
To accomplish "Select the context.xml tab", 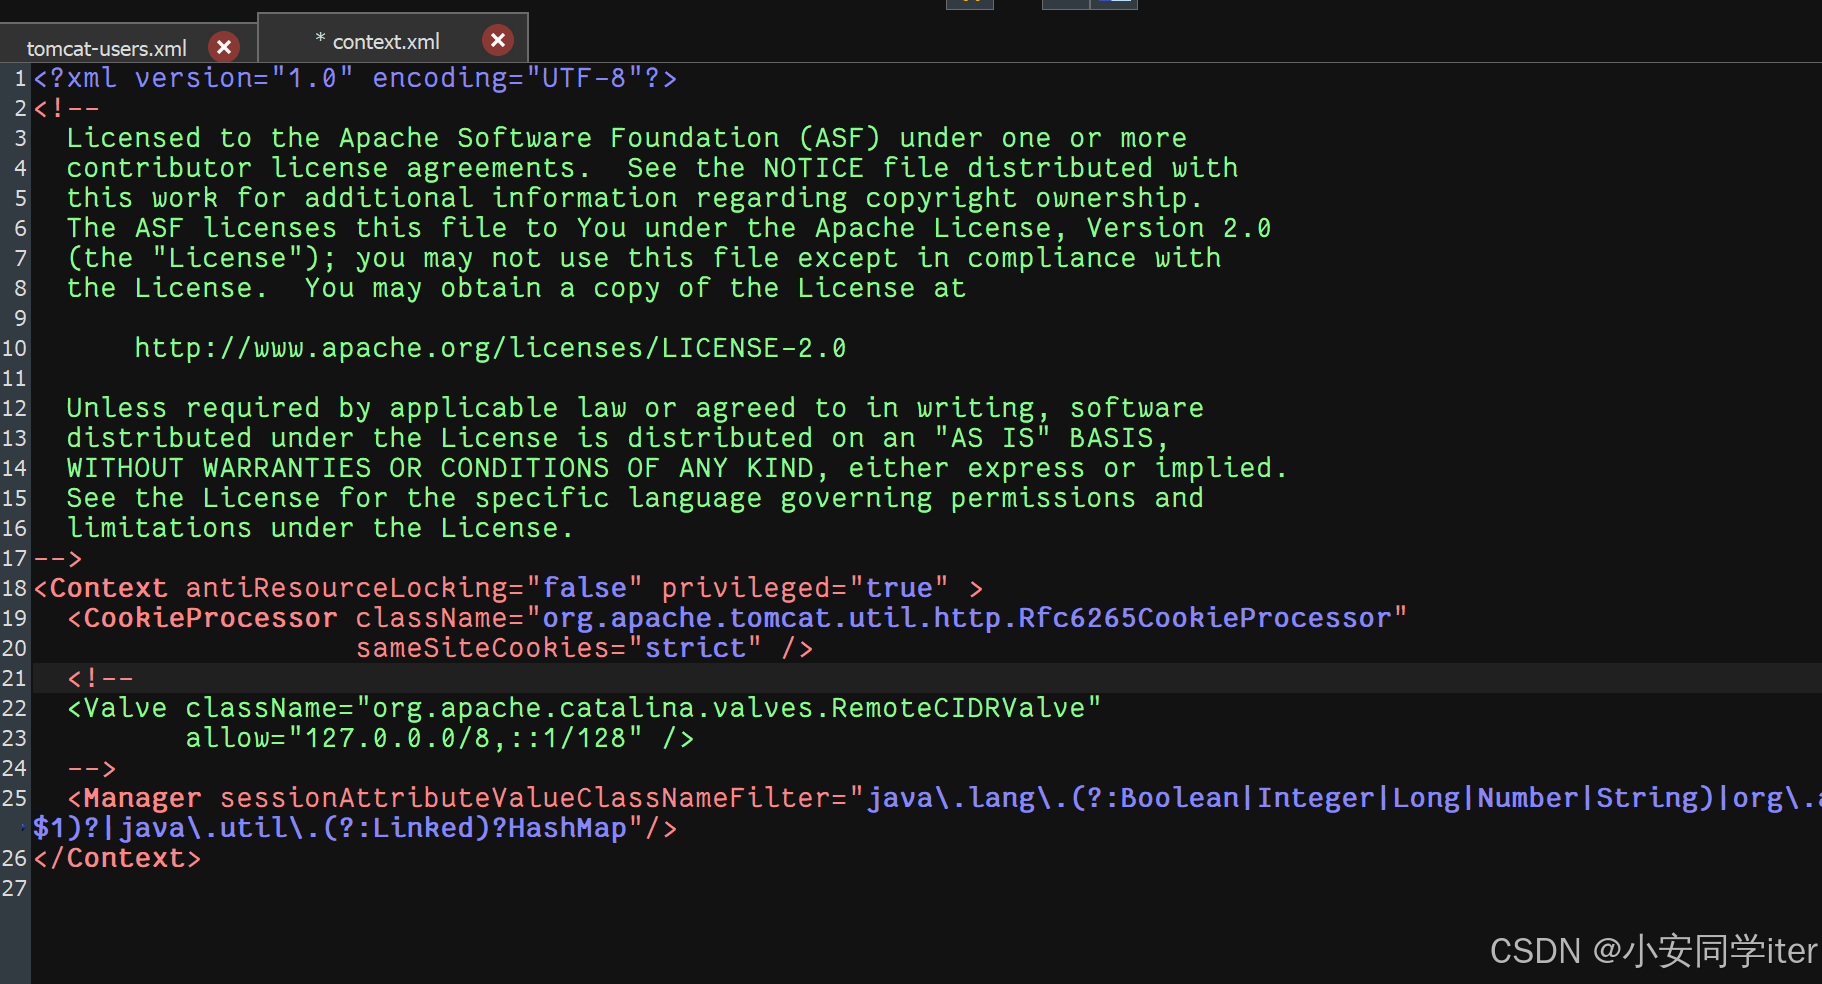I will [386, 41].
